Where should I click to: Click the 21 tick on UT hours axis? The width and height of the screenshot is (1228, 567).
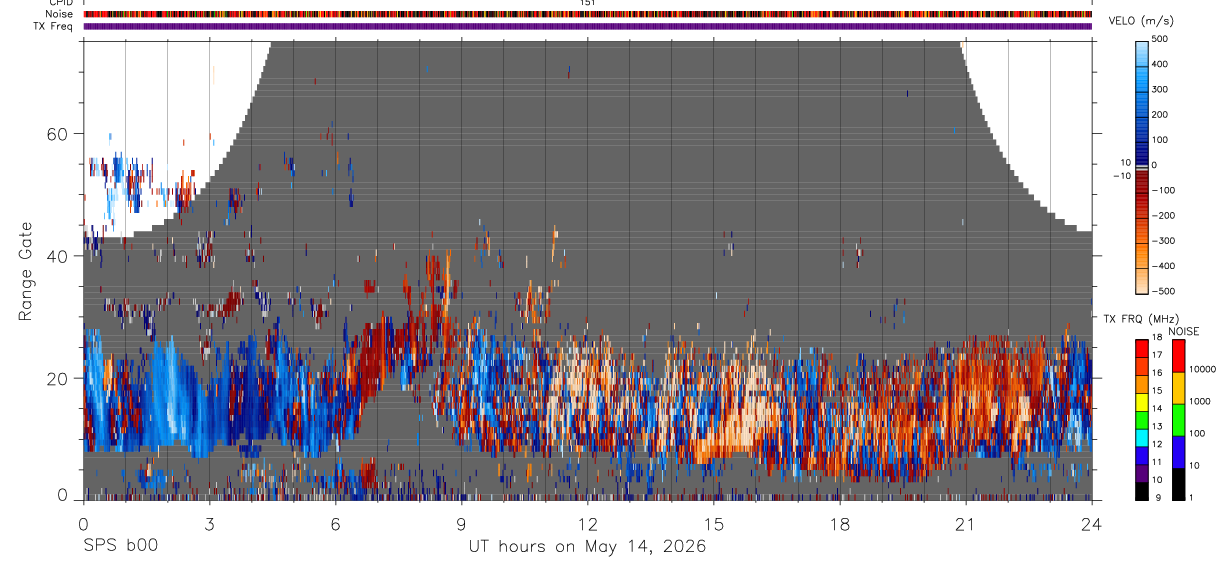point(966,522)
